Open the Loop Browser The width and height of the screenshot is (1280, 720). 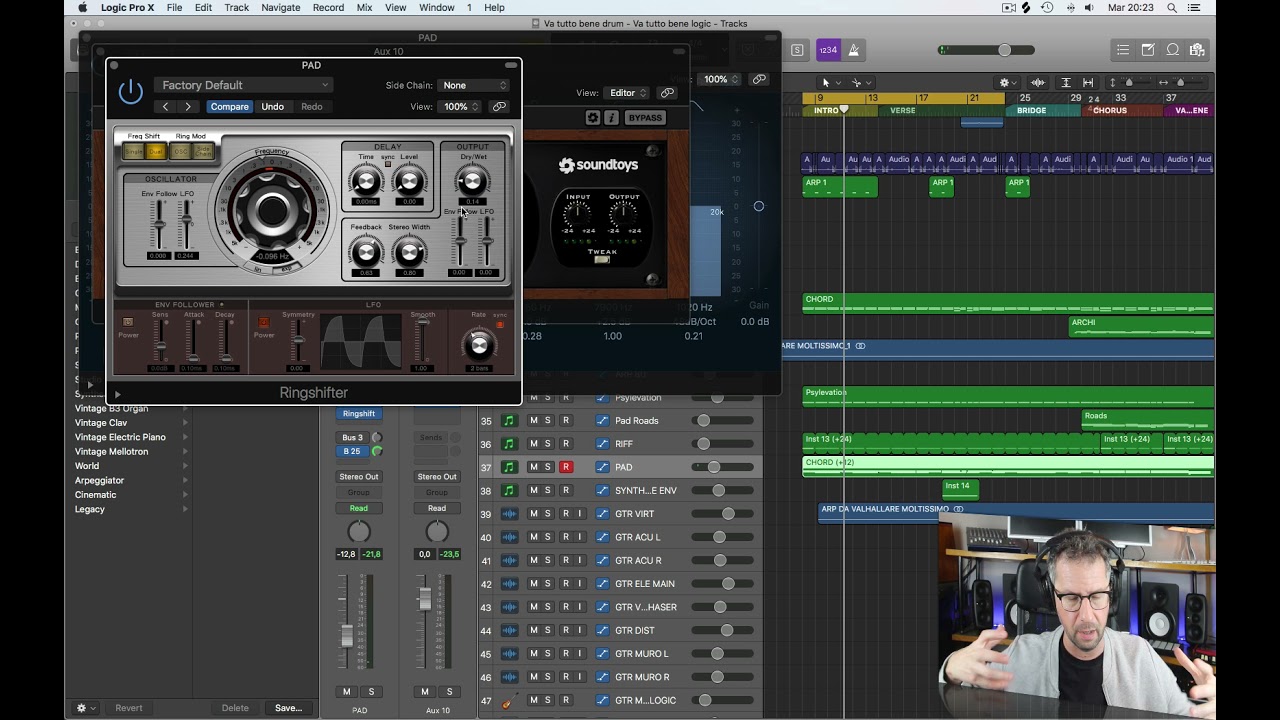point(1173,50)
